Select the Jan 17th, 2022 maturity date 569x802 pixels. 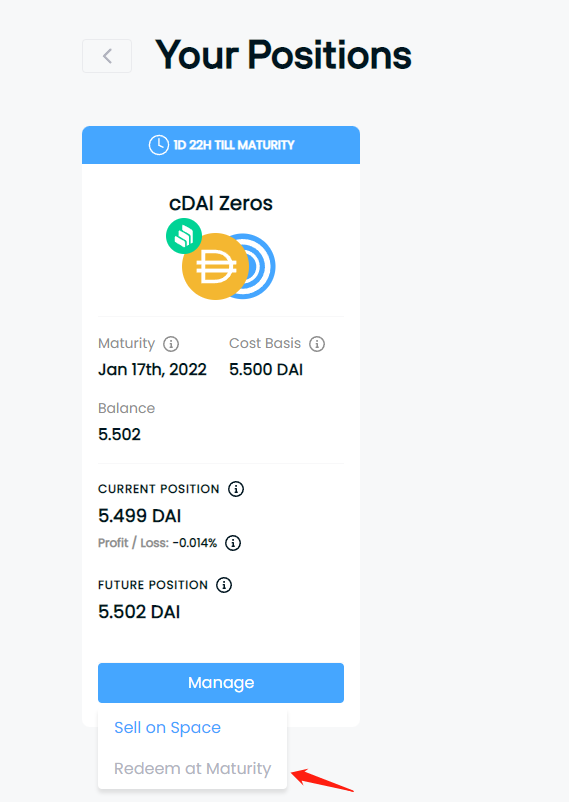point(152,369)
